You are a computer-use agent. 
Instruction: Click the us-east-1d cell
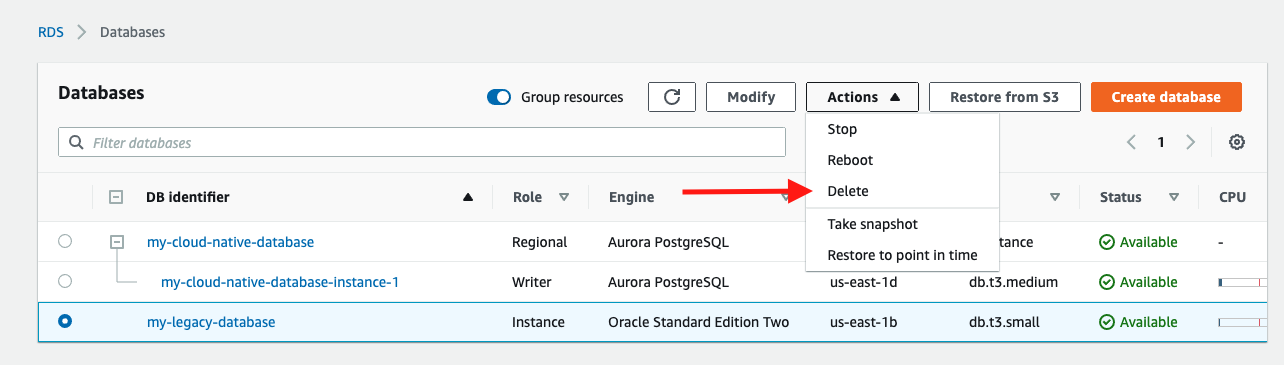tap(864, 282)
